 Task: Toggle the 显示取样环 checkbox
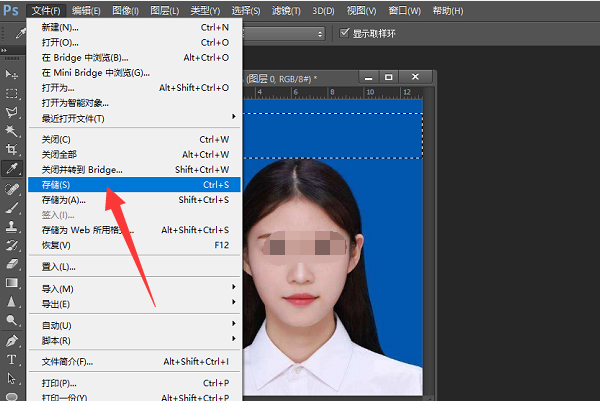tap(344, 33)
